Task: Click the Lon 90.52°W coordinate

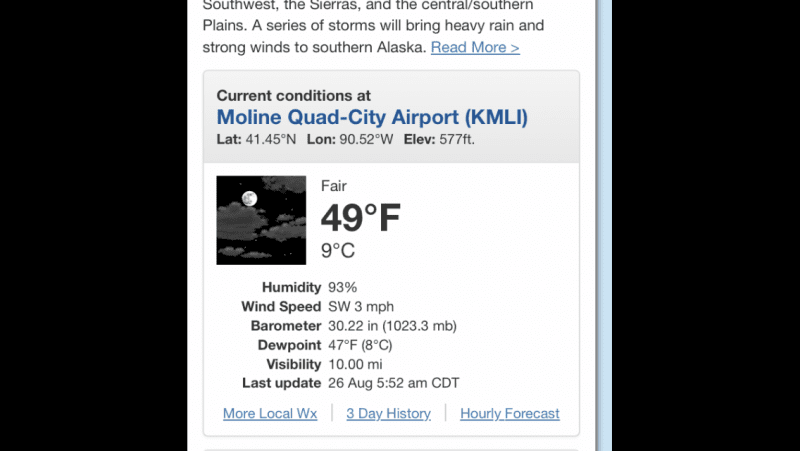Action: tap(350, 139)
